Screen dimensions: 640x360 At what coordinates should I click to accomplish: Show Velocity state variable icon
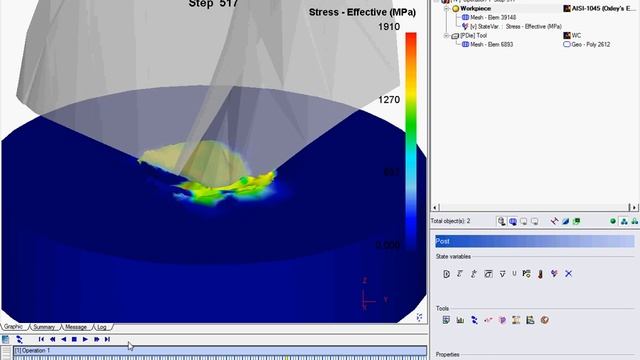502,274
